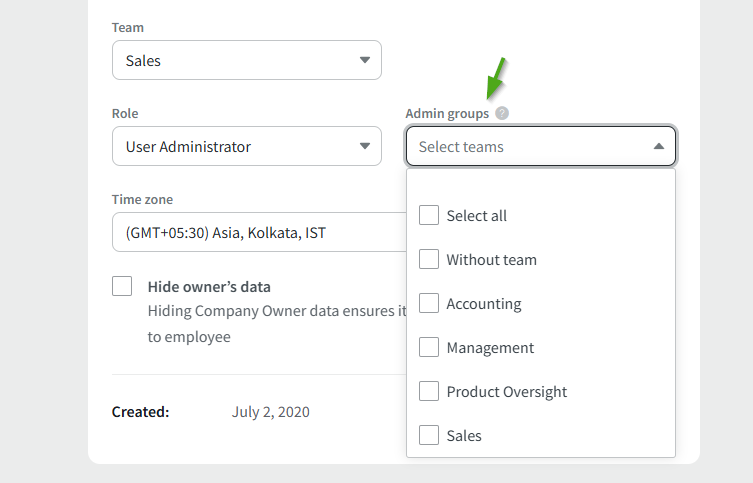Open the Time zone dropdown
The image size is (753, 483).
click(255, 233)
